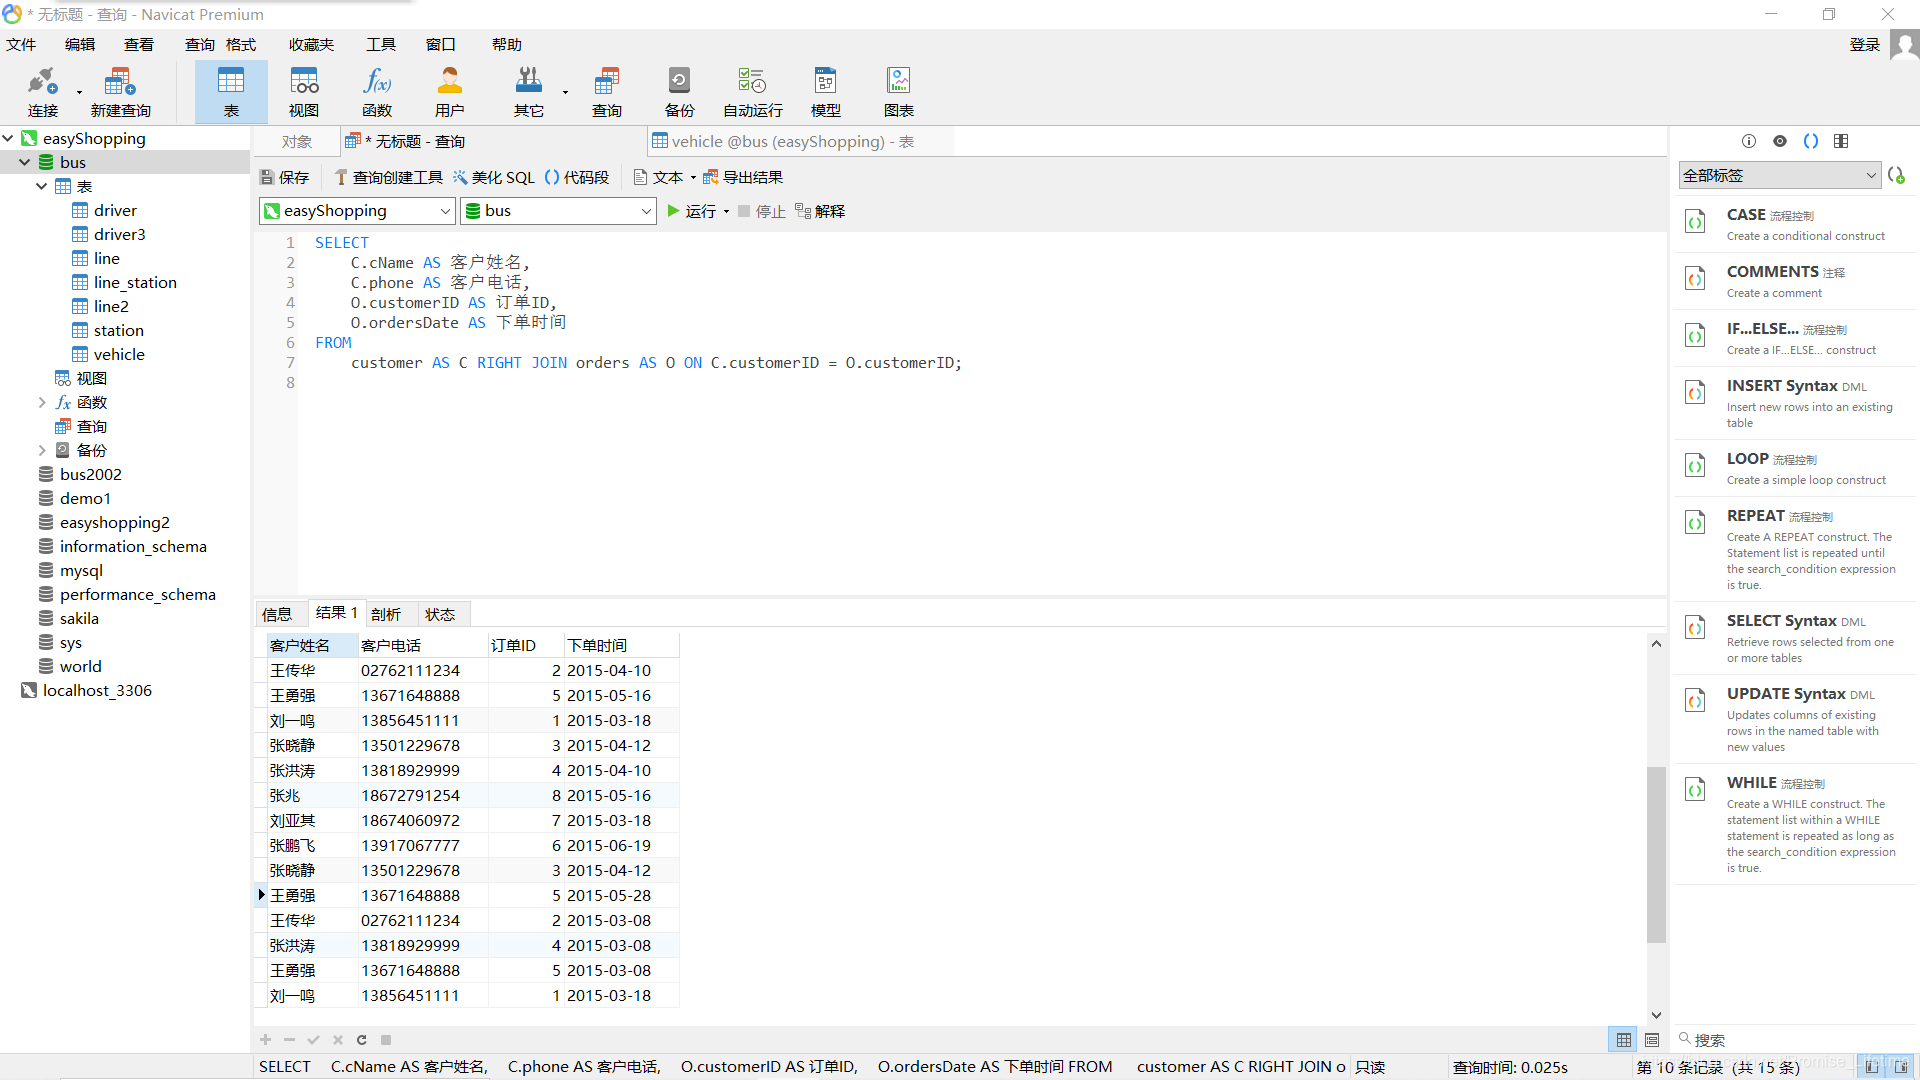The width and height of the screenshot is (1920, 1080).
Task: Select the code snippet parentheses icon in right panel
Action: point(1811,141)
